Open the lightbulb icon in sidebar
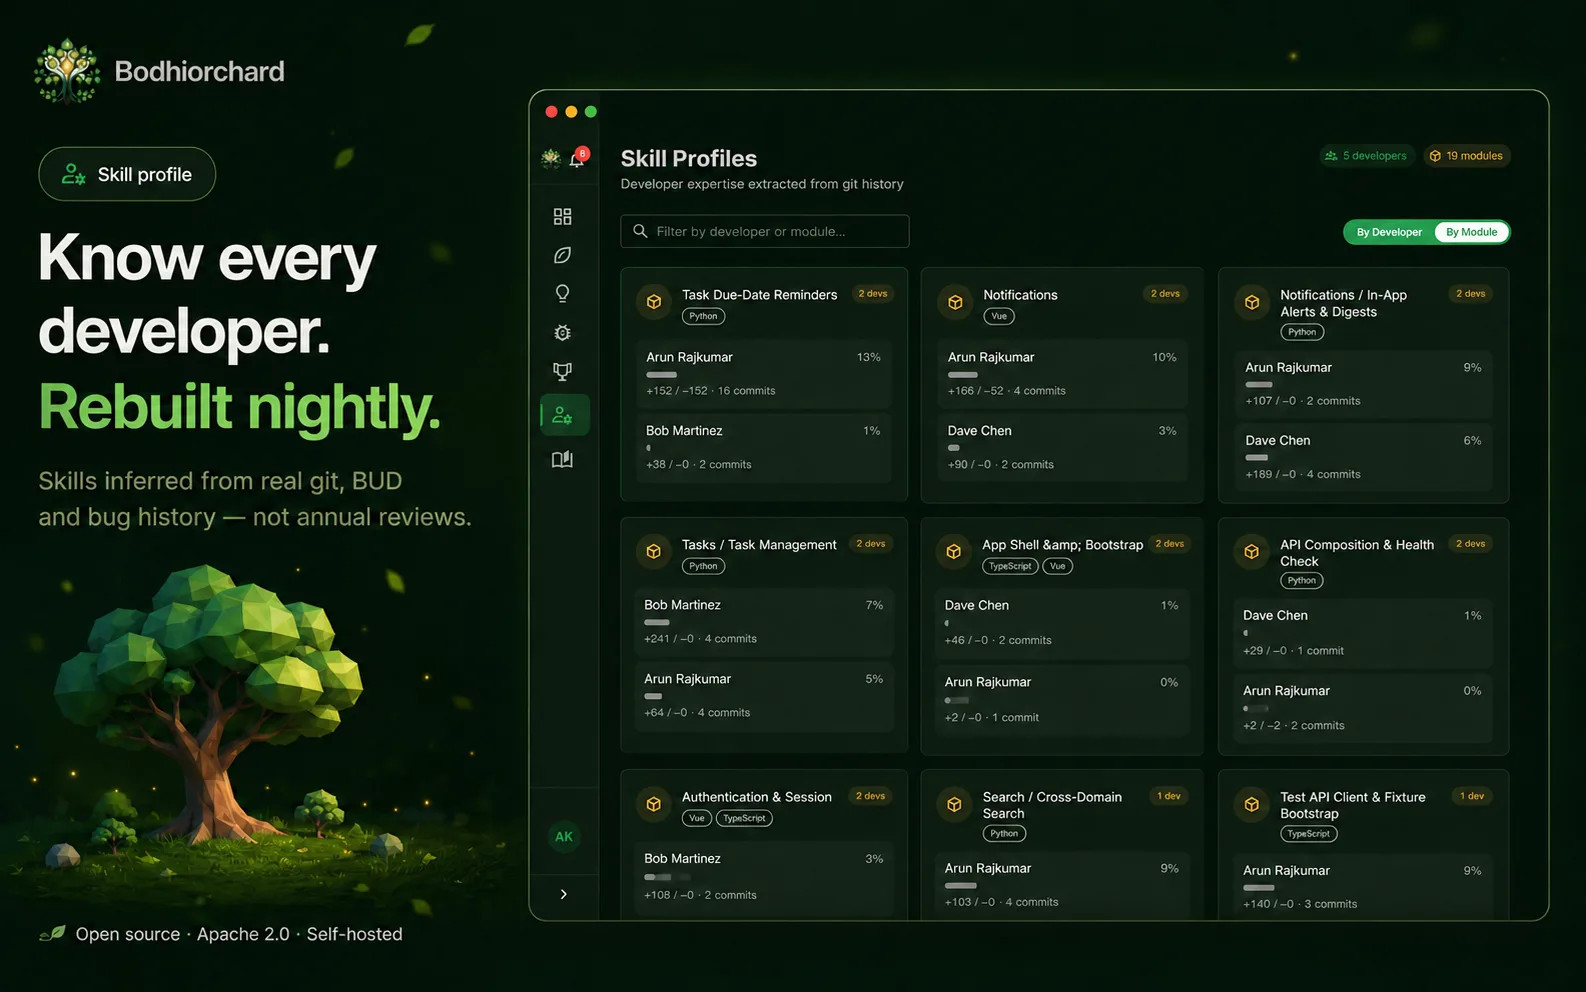Image resolution: width=1586 pixels, height=992 pixels. click(x=563, y=293)
